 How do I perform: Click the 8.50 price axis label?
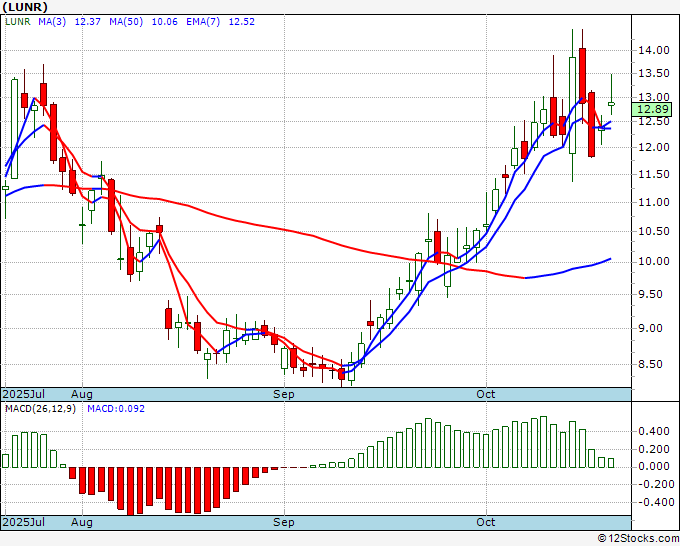(x=651, y=364)
